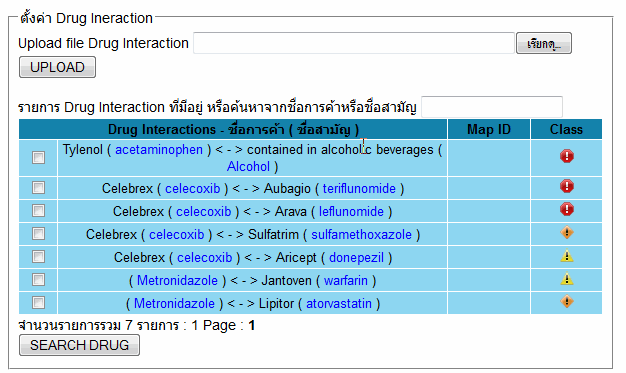Open the Alcohol link
626x373 pixels.
tap(248, 167)
